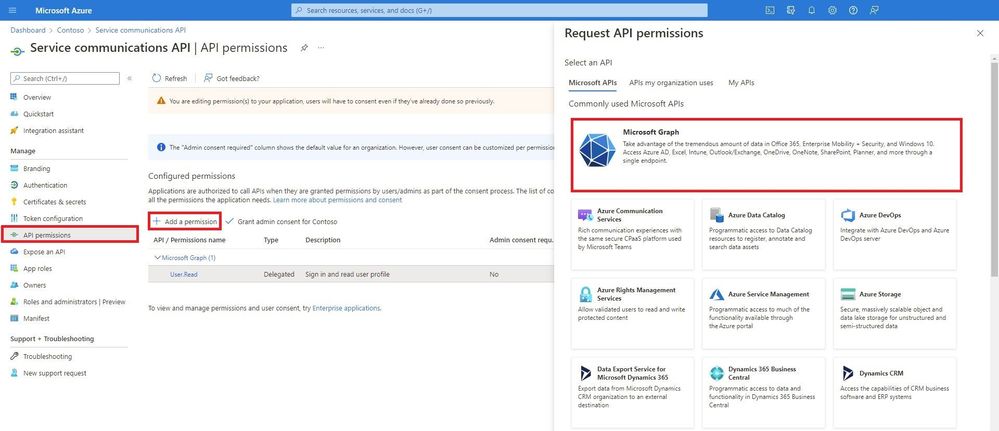
Task: Click the Microsoft Graph logo icon
Action: (597, 150)
